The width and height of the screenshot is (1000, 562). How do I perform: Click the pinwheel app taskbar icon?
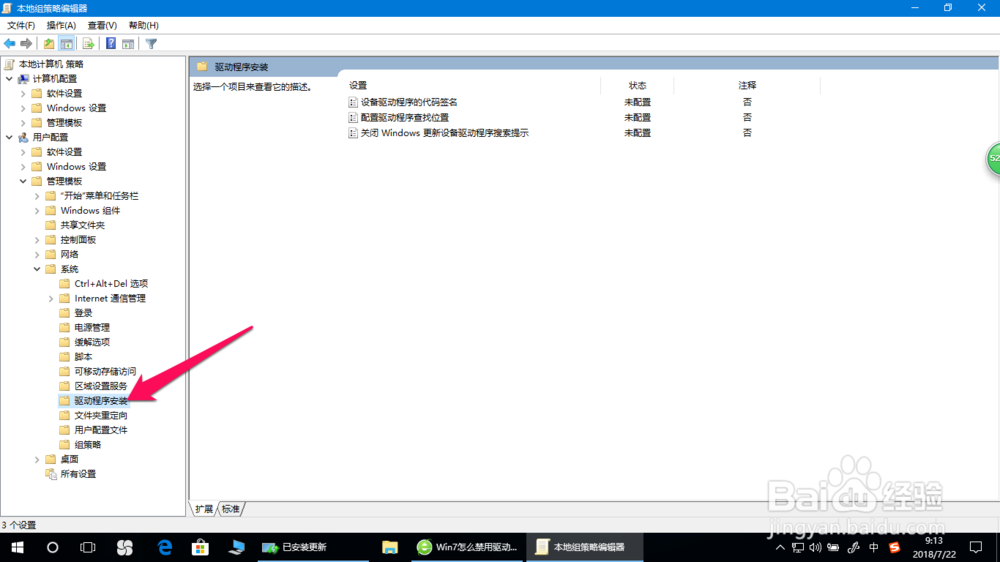tap(125, 547)
